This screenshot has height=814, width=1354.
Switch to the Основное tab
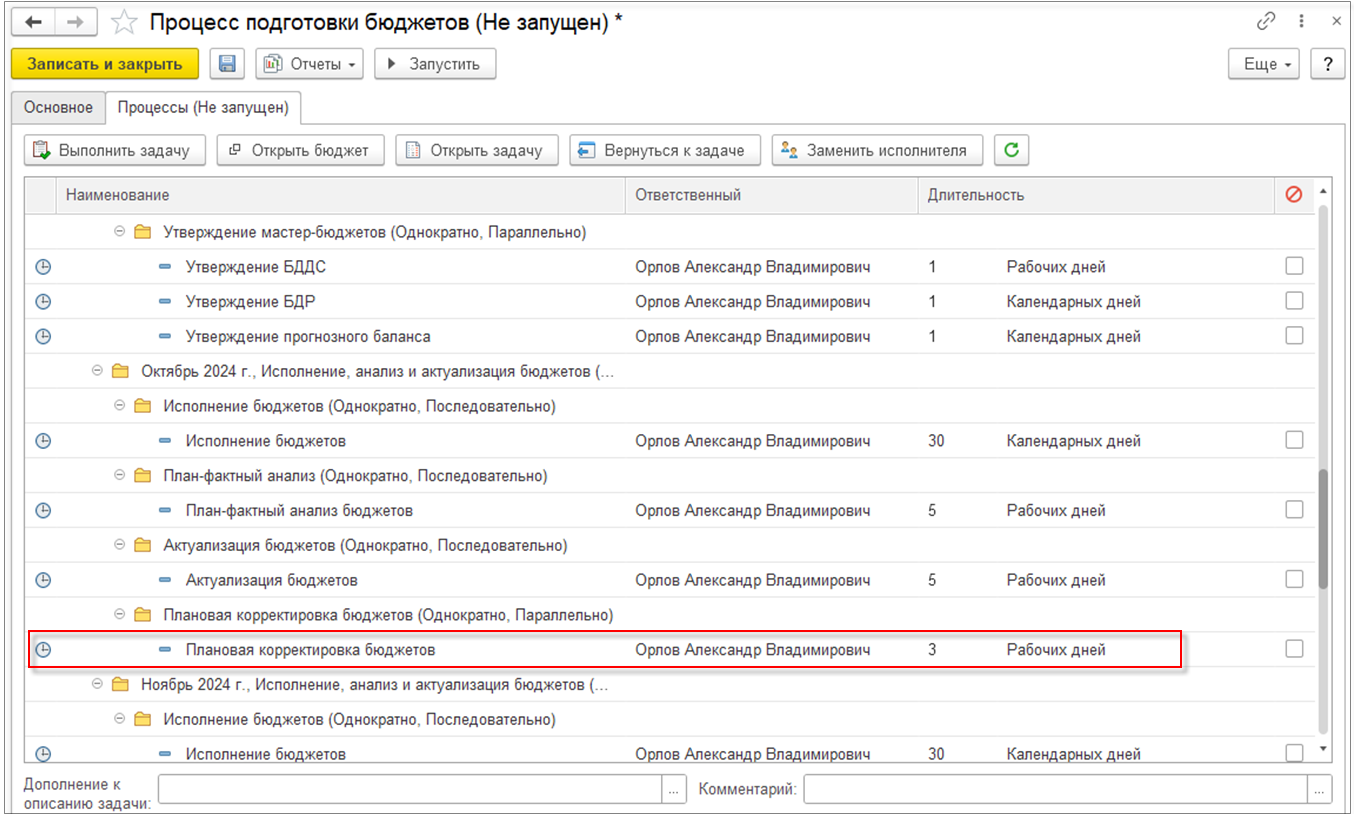58,107
